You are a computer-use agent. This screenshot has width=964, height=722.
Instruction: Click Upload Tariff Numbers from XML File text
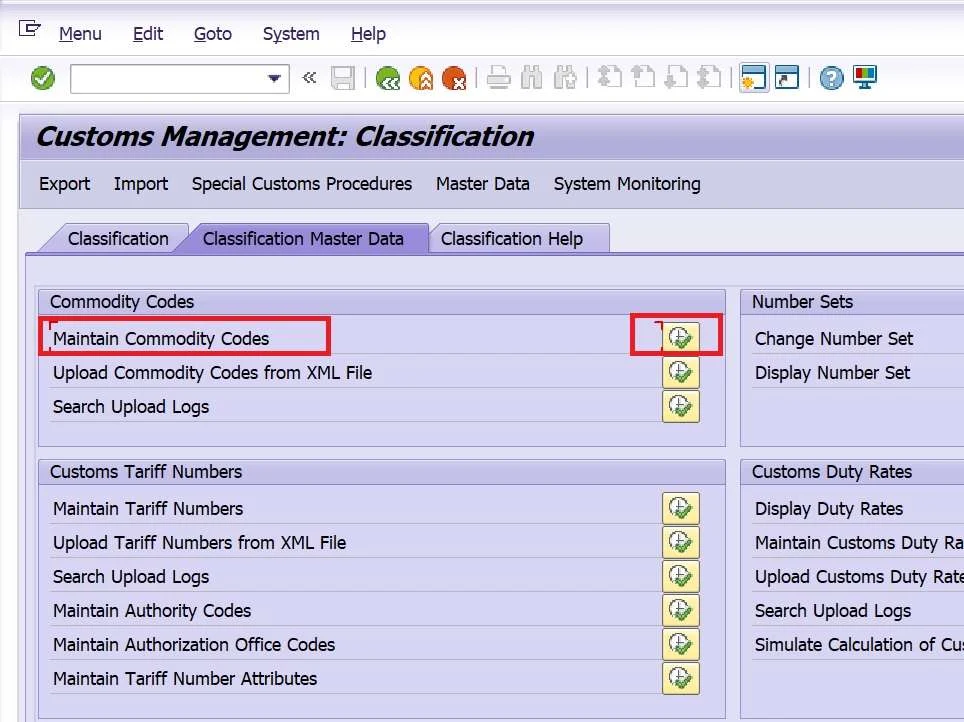click(199, 542)
